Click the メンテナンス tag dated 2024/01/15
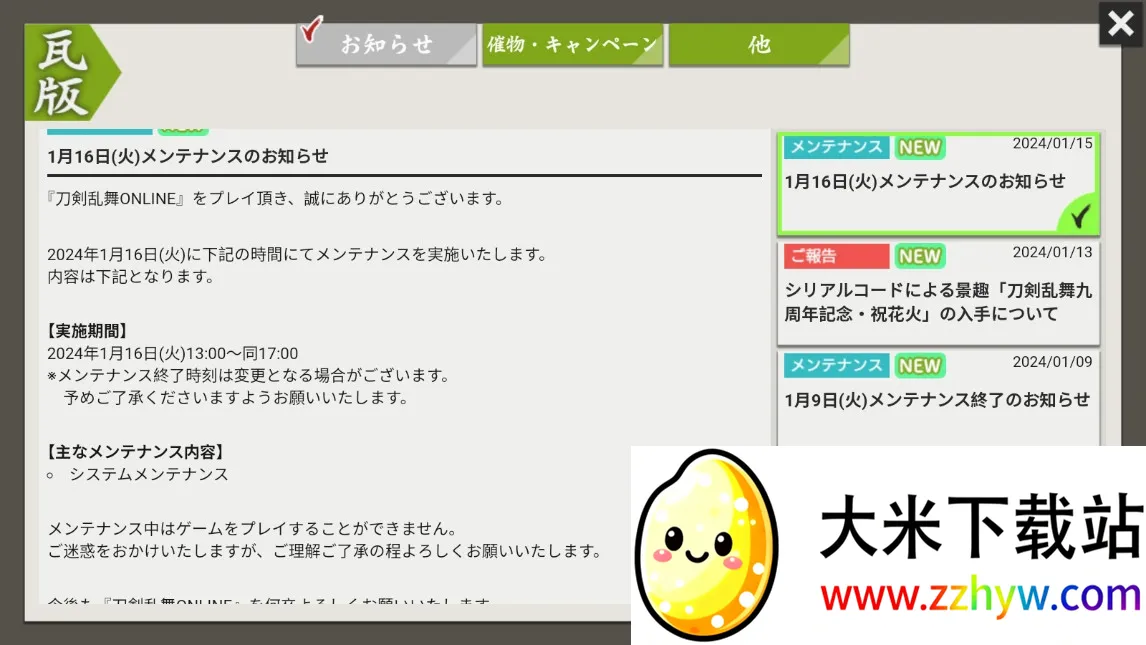Screen dimensions: 1146x645 click(837, 147)
